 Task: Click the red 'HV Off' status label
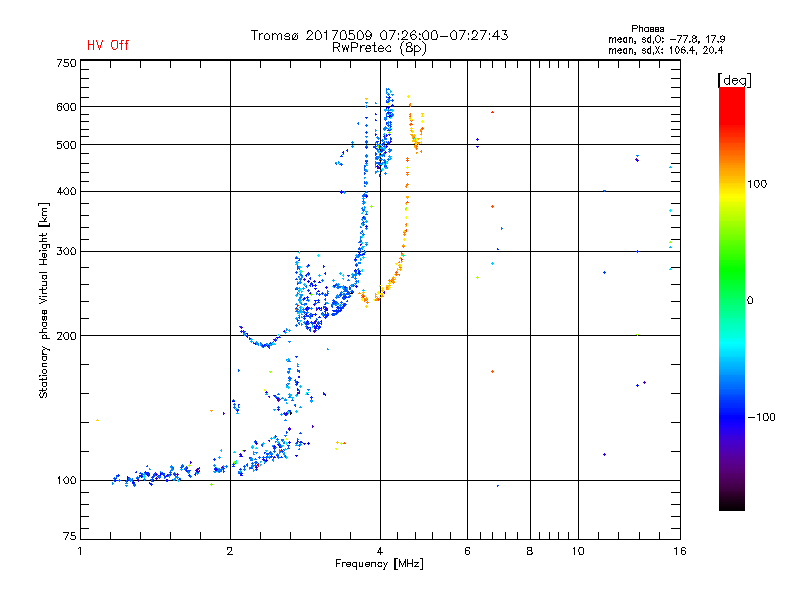(108, 45)
